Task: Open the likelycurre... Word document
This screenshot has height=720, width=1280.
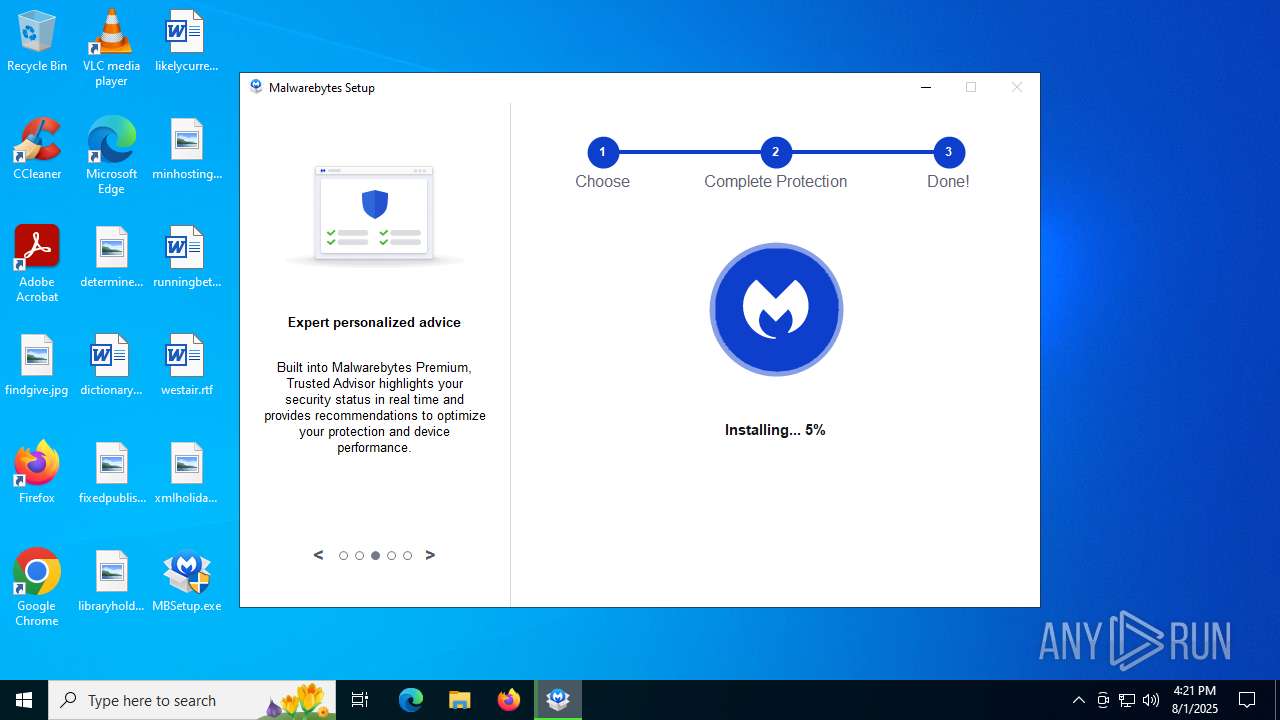Action: tap(186, 41)
